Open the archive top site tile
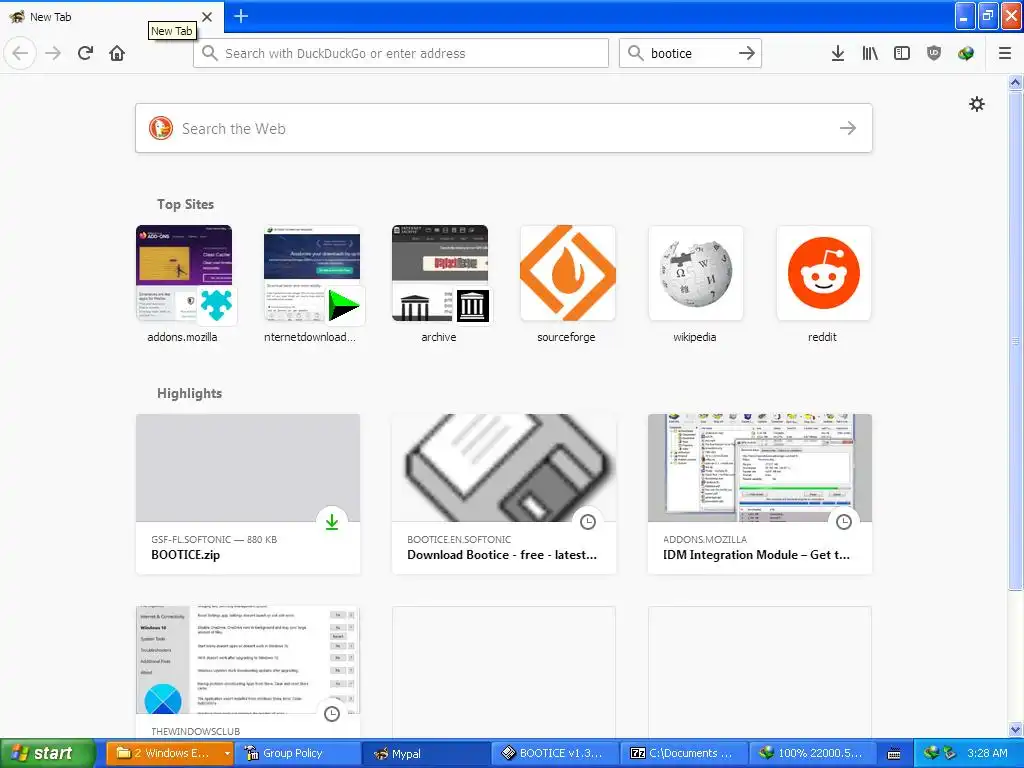This screenshot has height=768, width=1024. [440, 285]
